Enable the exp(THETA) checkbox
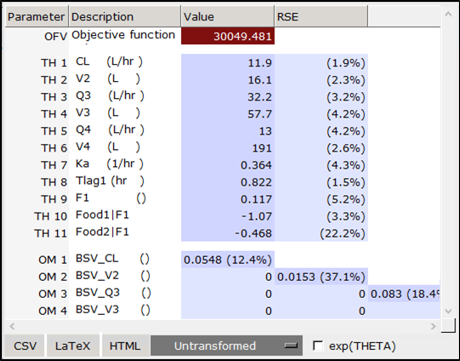Viewport: 460px width, 361px height. 318,346
